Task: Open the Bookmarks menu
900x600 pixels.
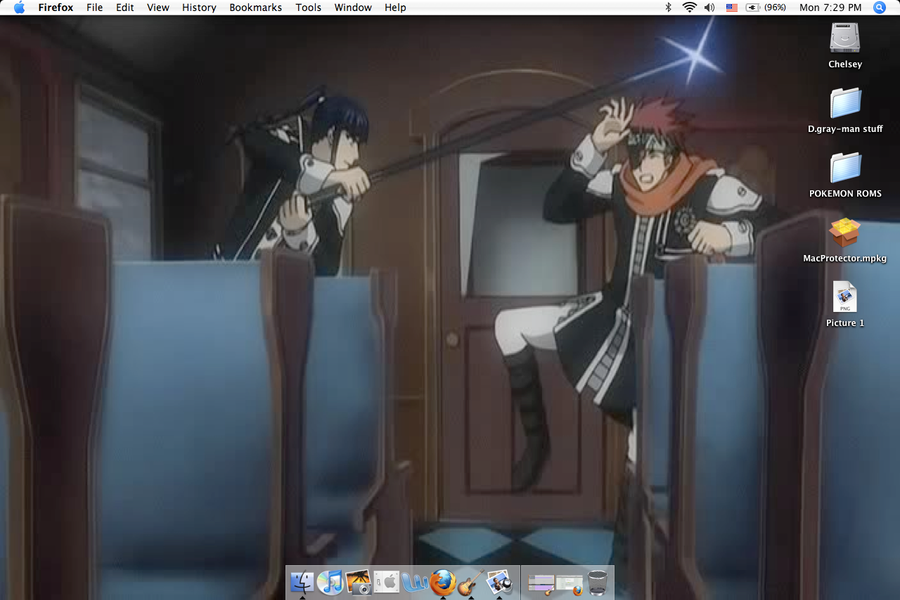Action: (x=255, y=7)
